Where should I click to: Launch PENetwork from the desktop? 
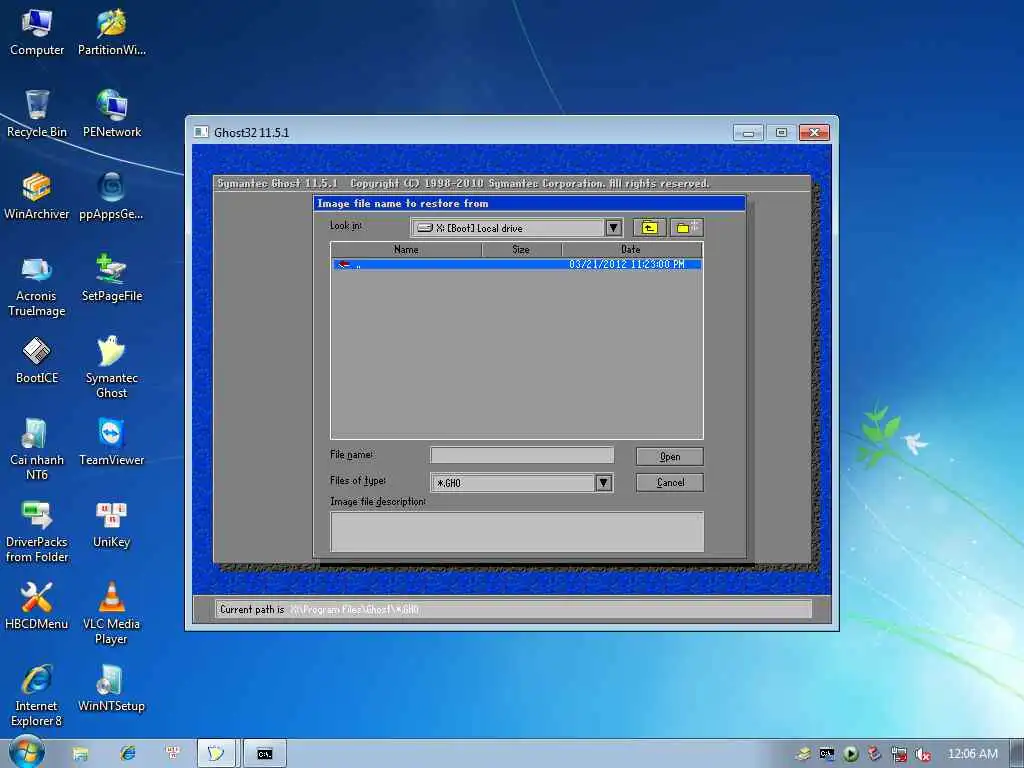(x=112, y=114)
